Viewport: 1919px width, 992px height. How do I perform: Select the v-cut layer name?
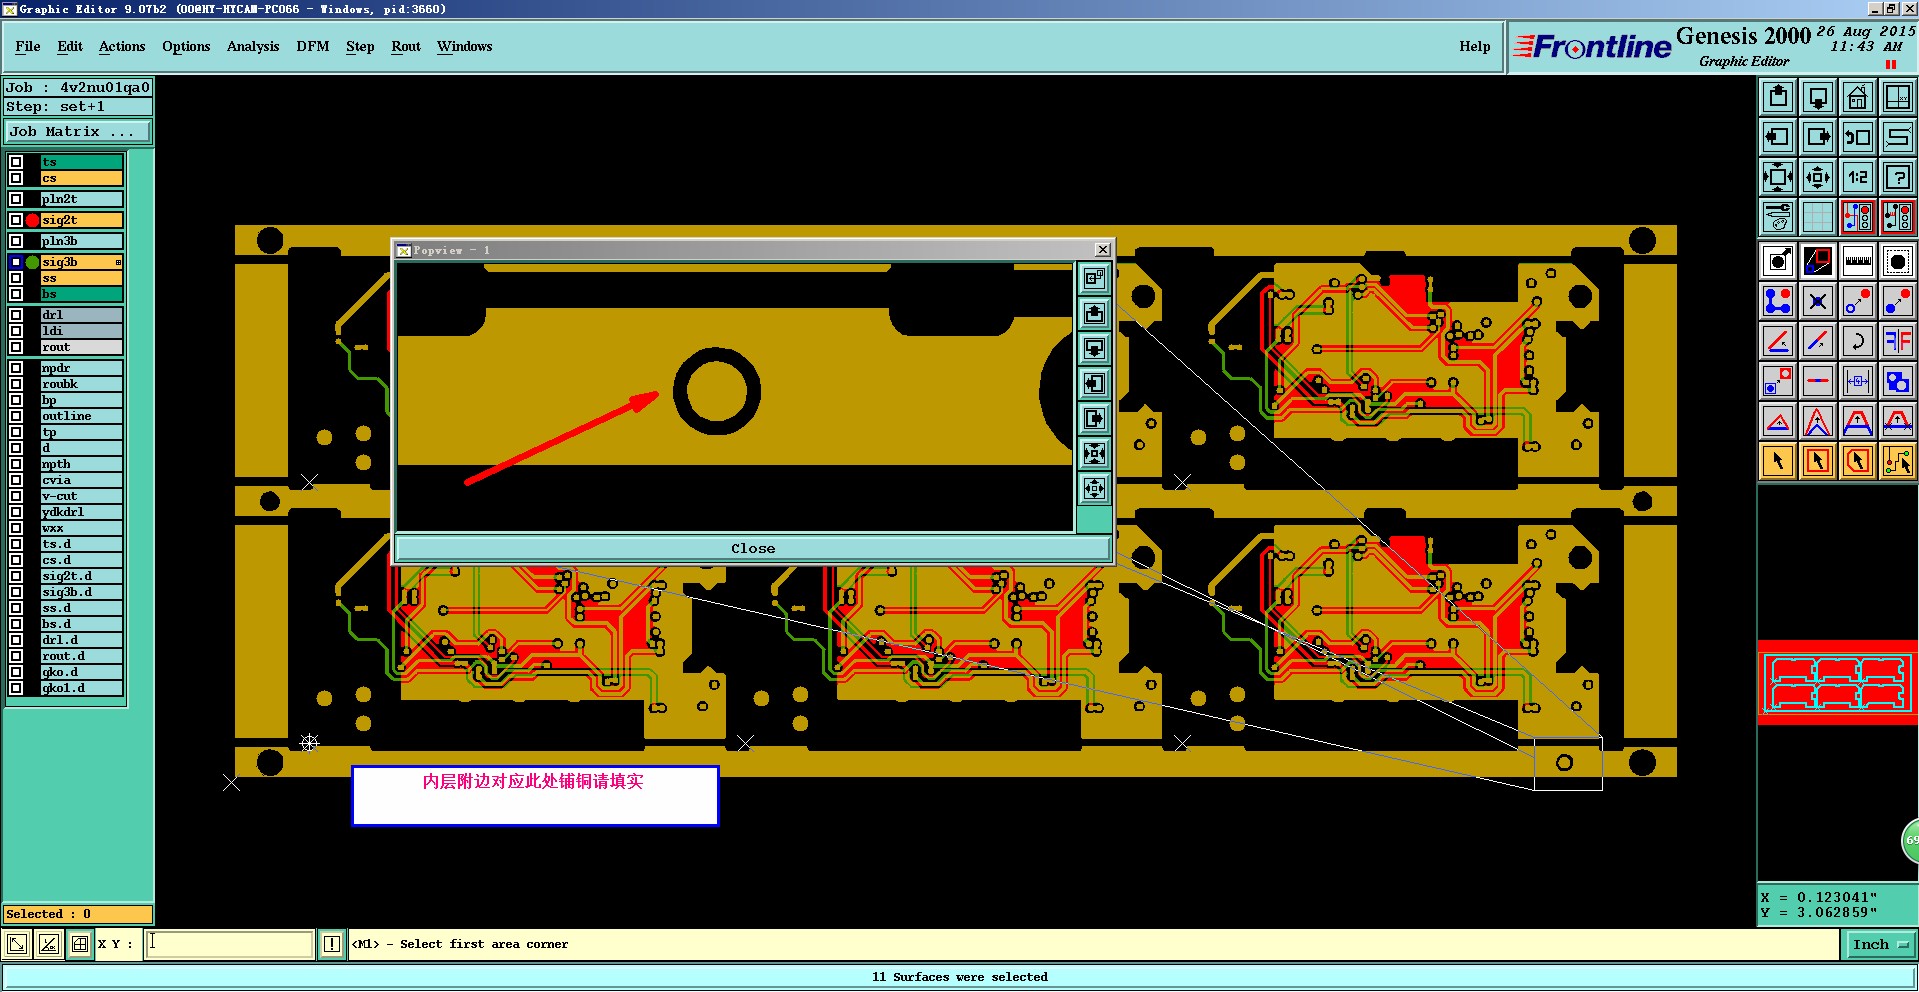81,496
